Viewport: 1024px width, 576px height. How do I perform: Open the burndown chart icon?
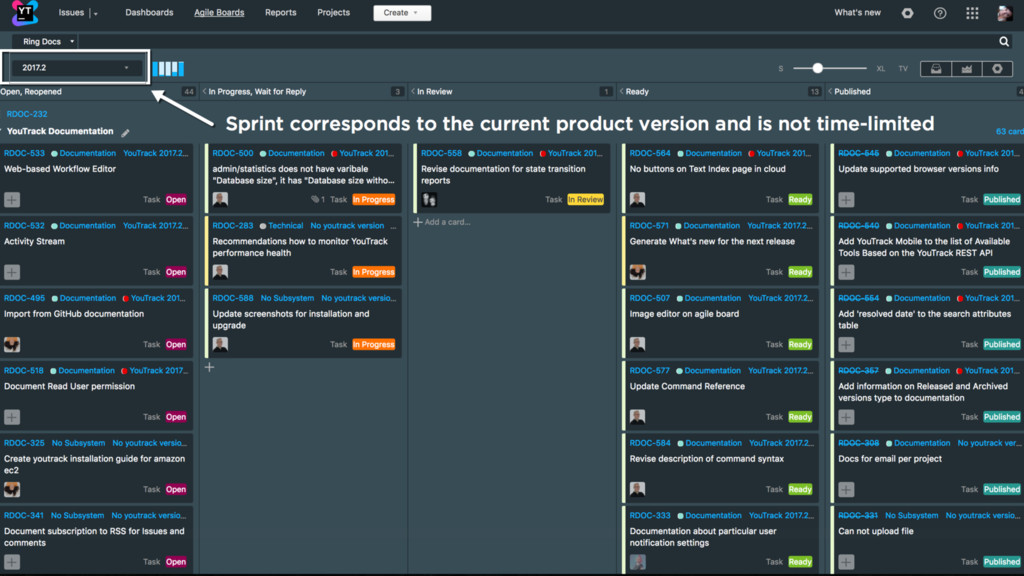(x=967, y=69)
